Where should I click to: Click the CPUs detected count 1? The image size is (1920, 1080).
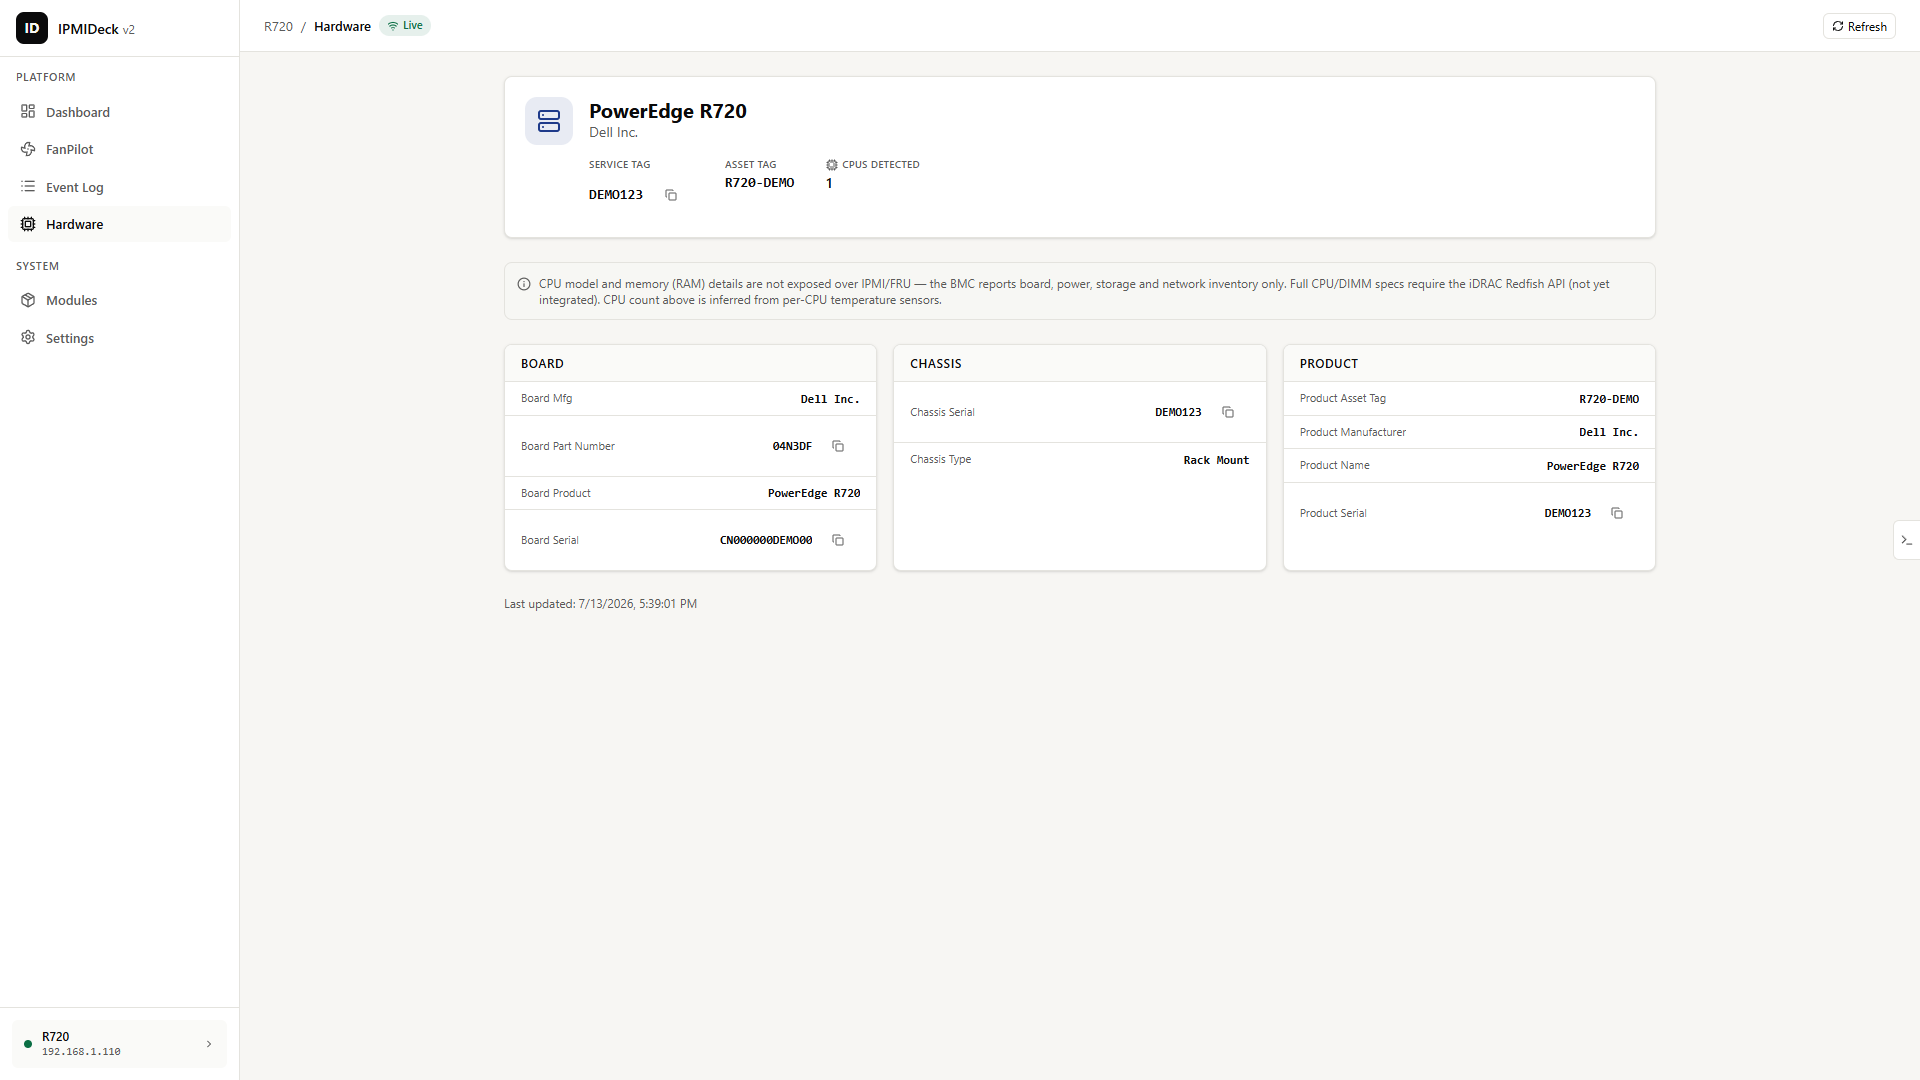click(x=829, y=183)
